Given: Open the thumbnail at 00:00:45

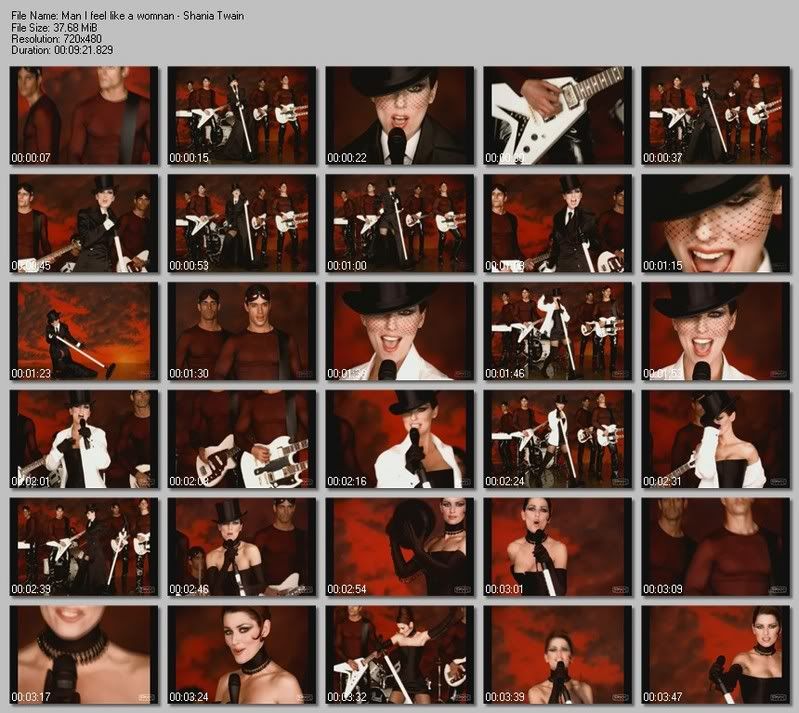Looking at the screenshot, I should point(84,224).
